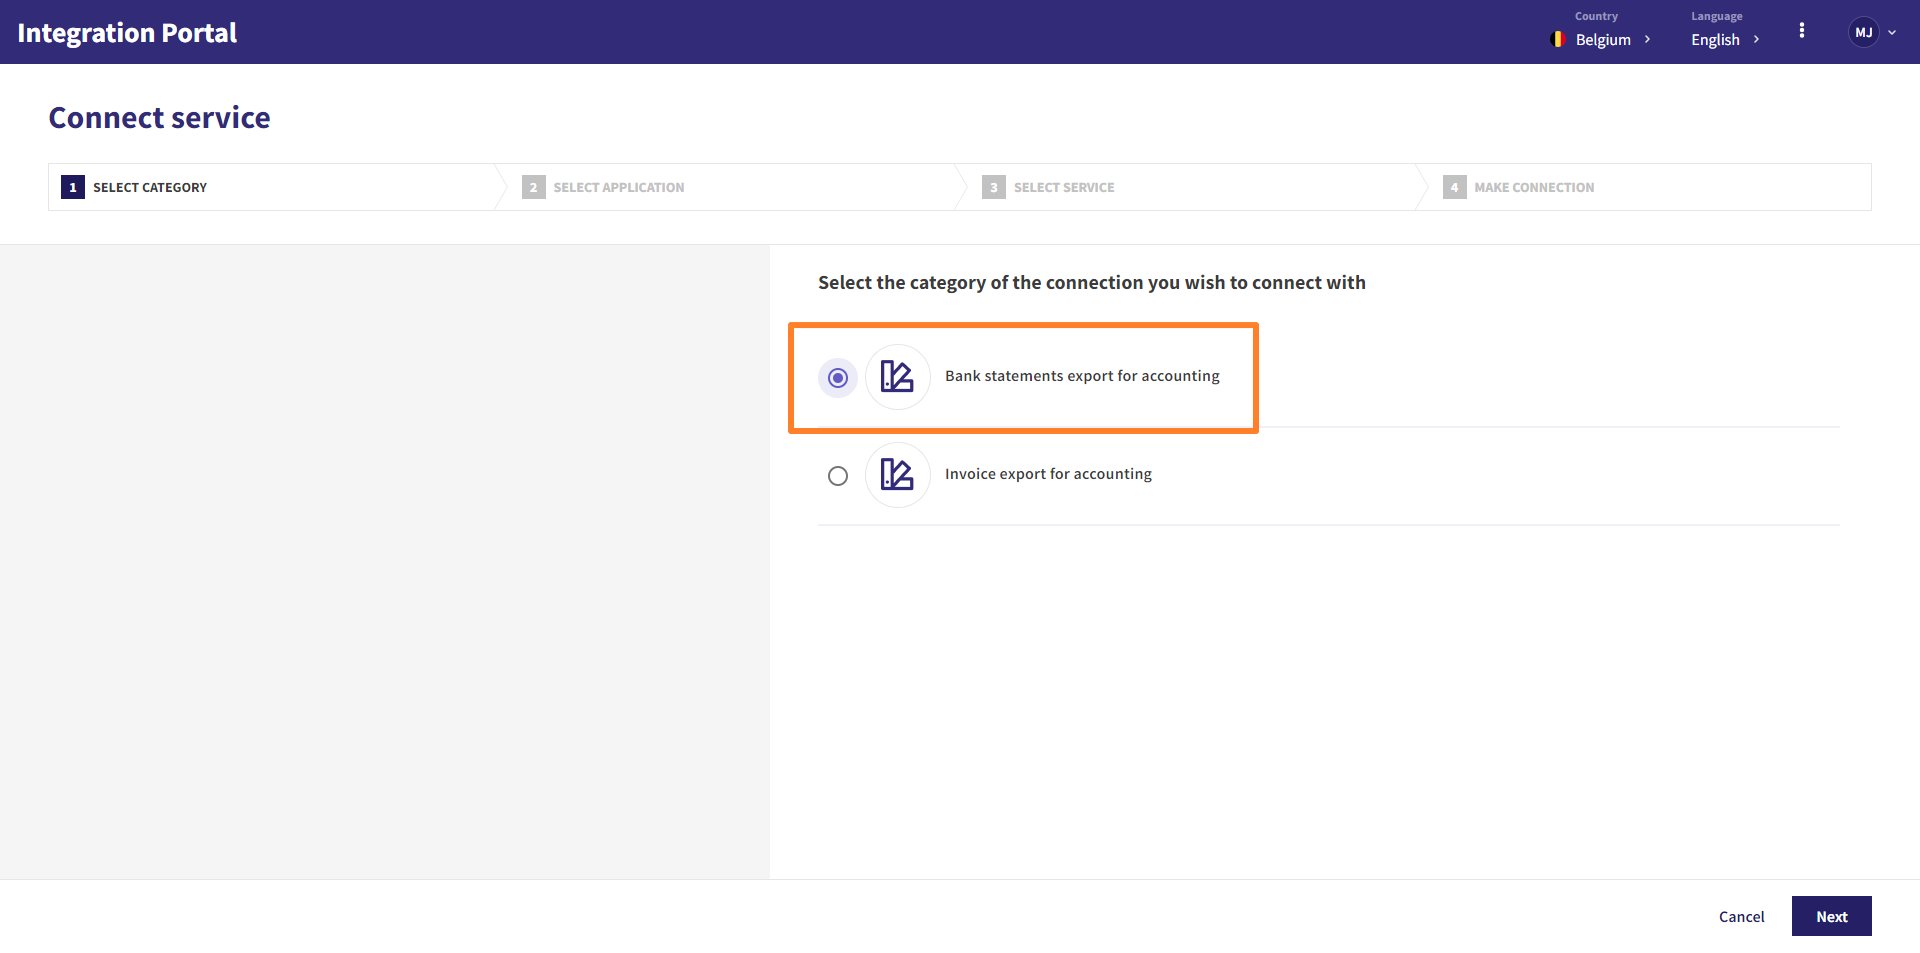
Task: Click the Cancel button
Action: tap(1741, 916)
